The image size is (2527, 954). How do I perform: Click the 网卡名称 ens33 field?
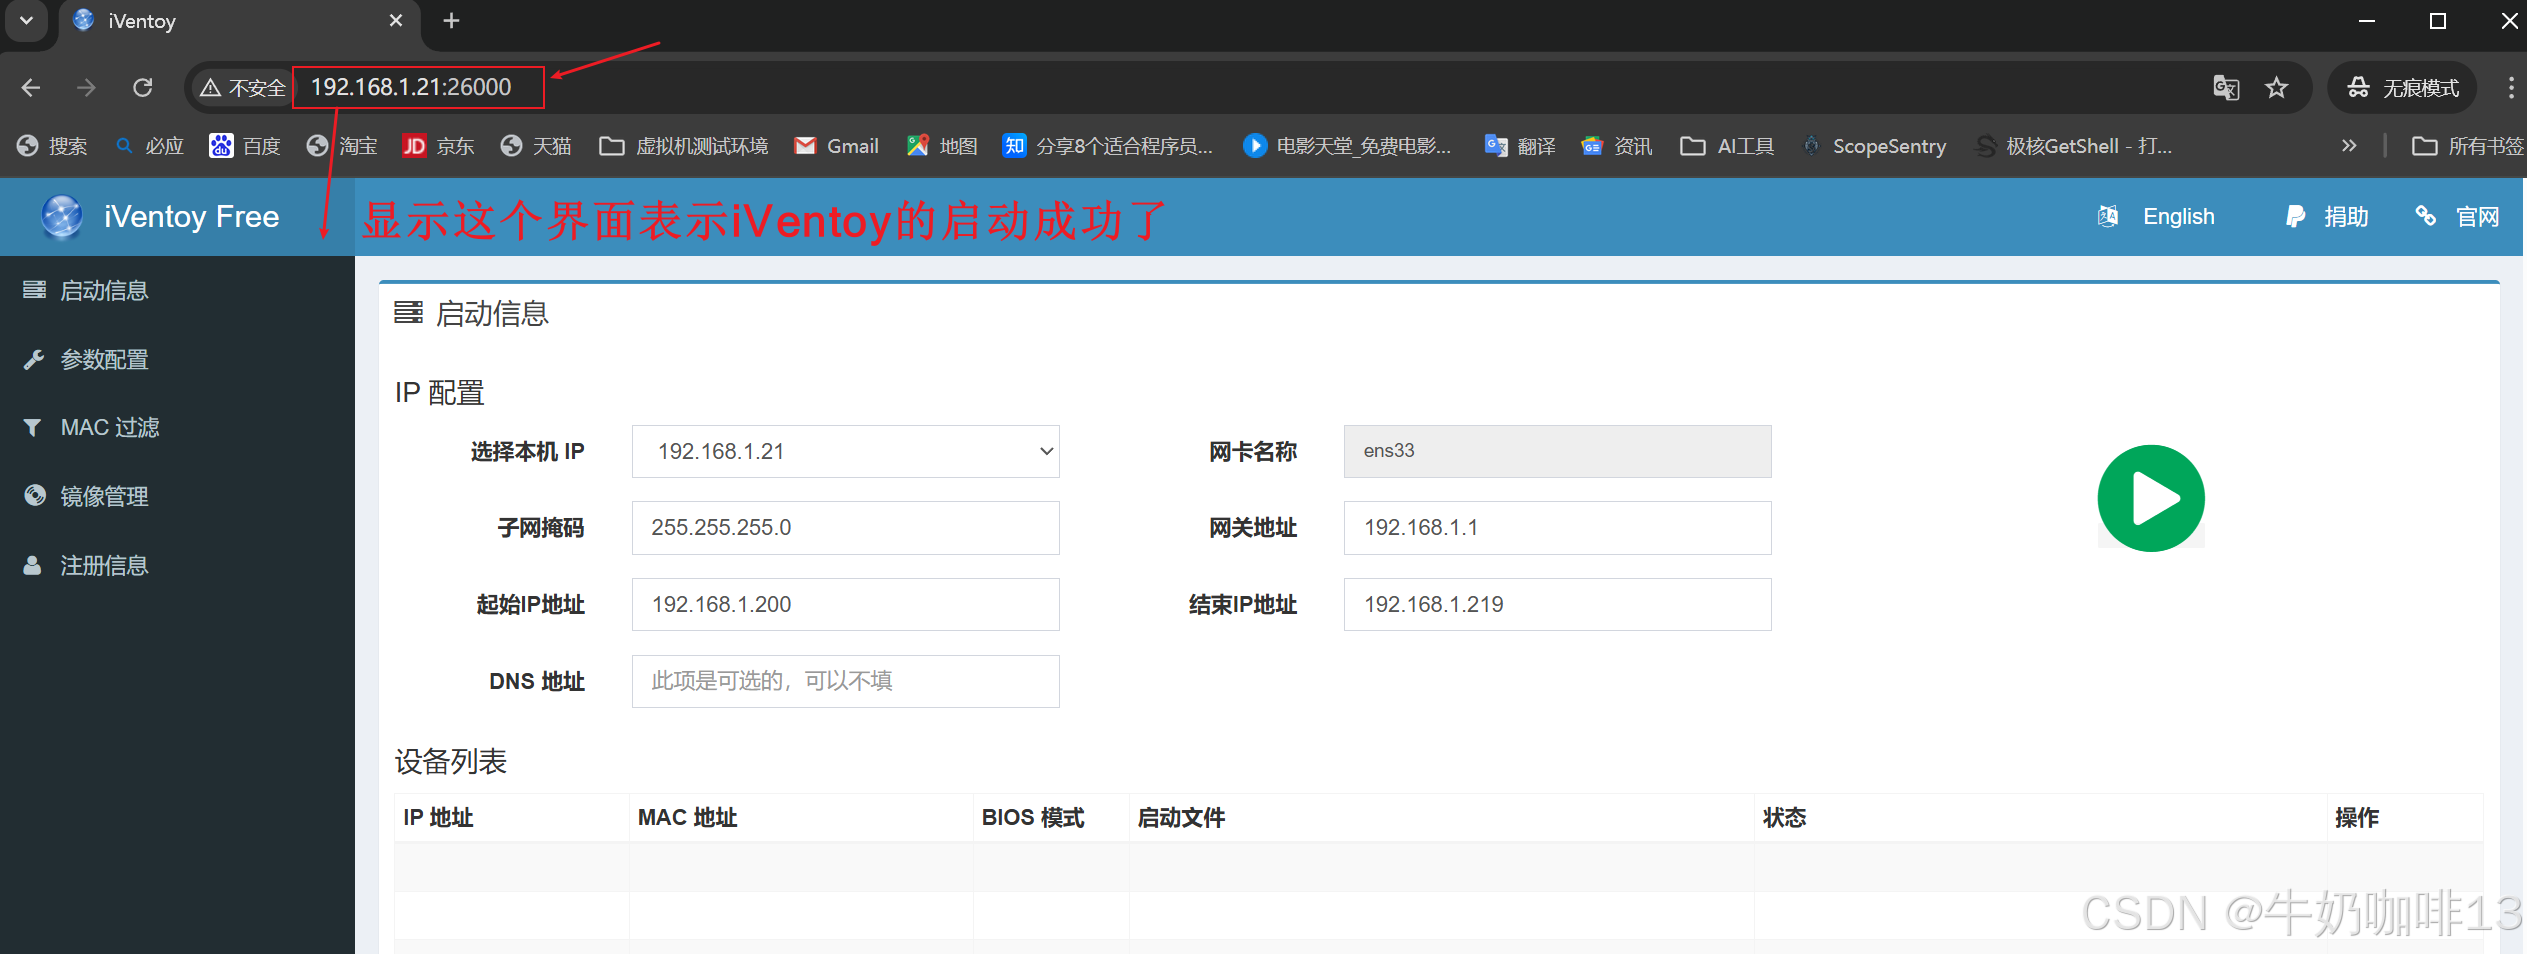pos(1557,451)
